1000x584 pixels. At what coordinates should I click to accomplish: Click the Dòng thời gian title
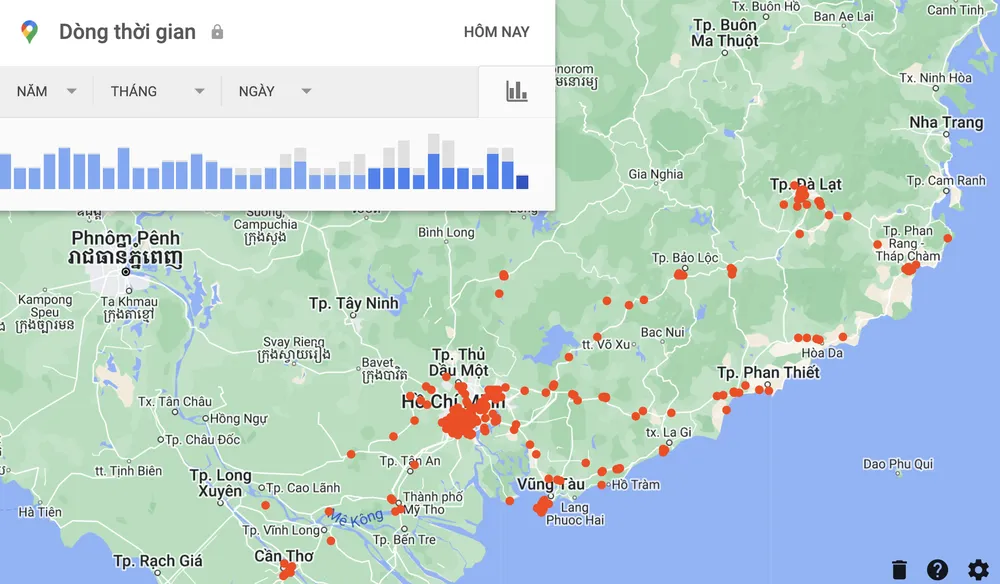click(x=127, y=32)
